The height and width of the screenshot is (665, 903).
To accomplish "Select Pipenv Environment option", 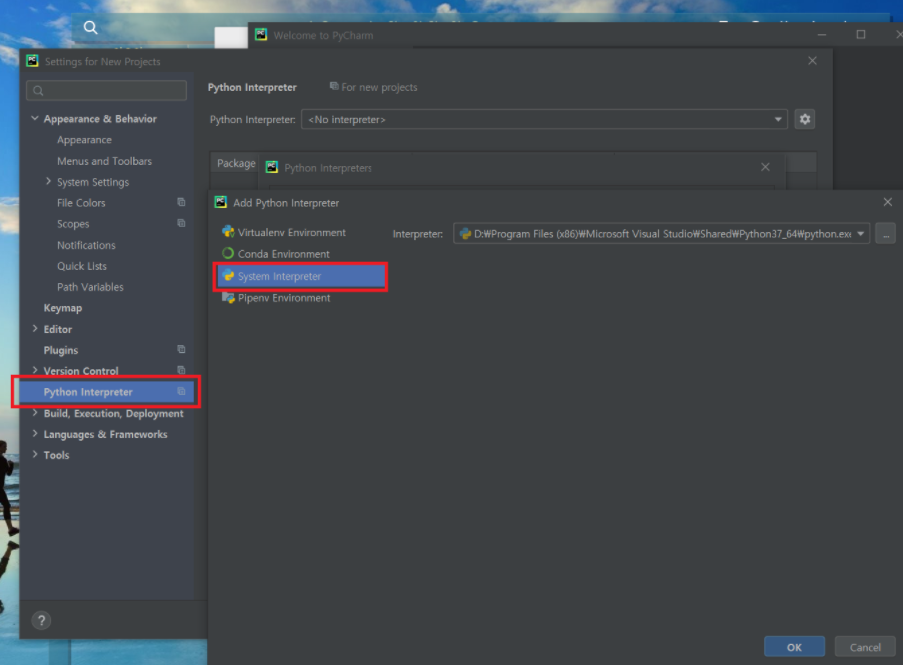I will (284, 298).
